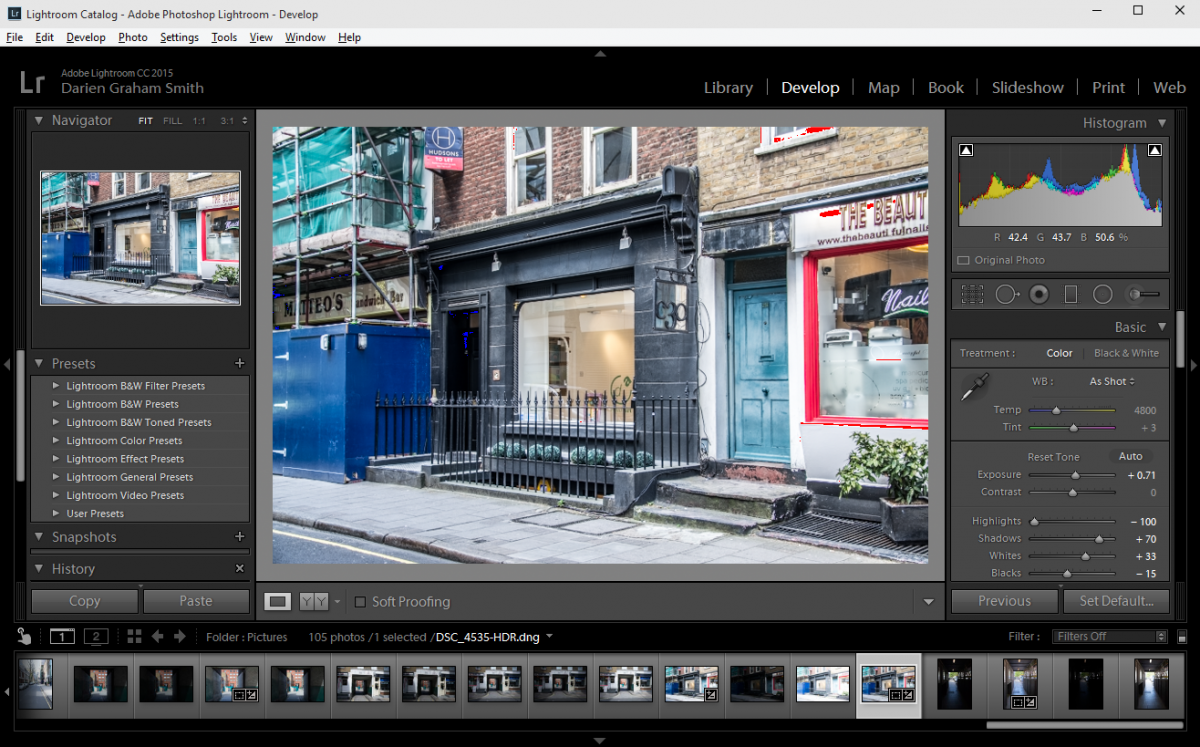
Task: Click the Auto tone button
Action: [x=1130, y=456]
